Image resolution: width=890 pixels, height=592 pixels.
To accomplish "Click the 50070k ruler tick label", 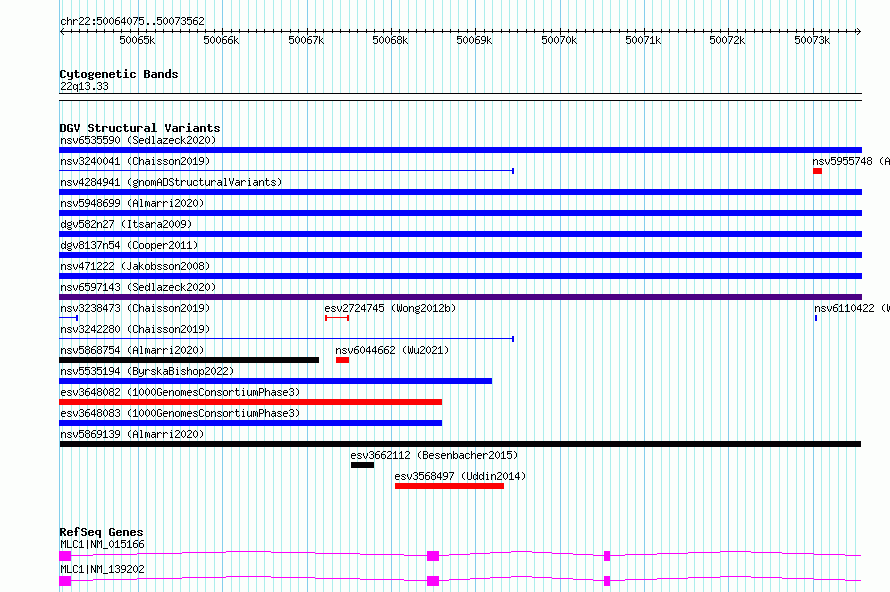I will 559,40.
